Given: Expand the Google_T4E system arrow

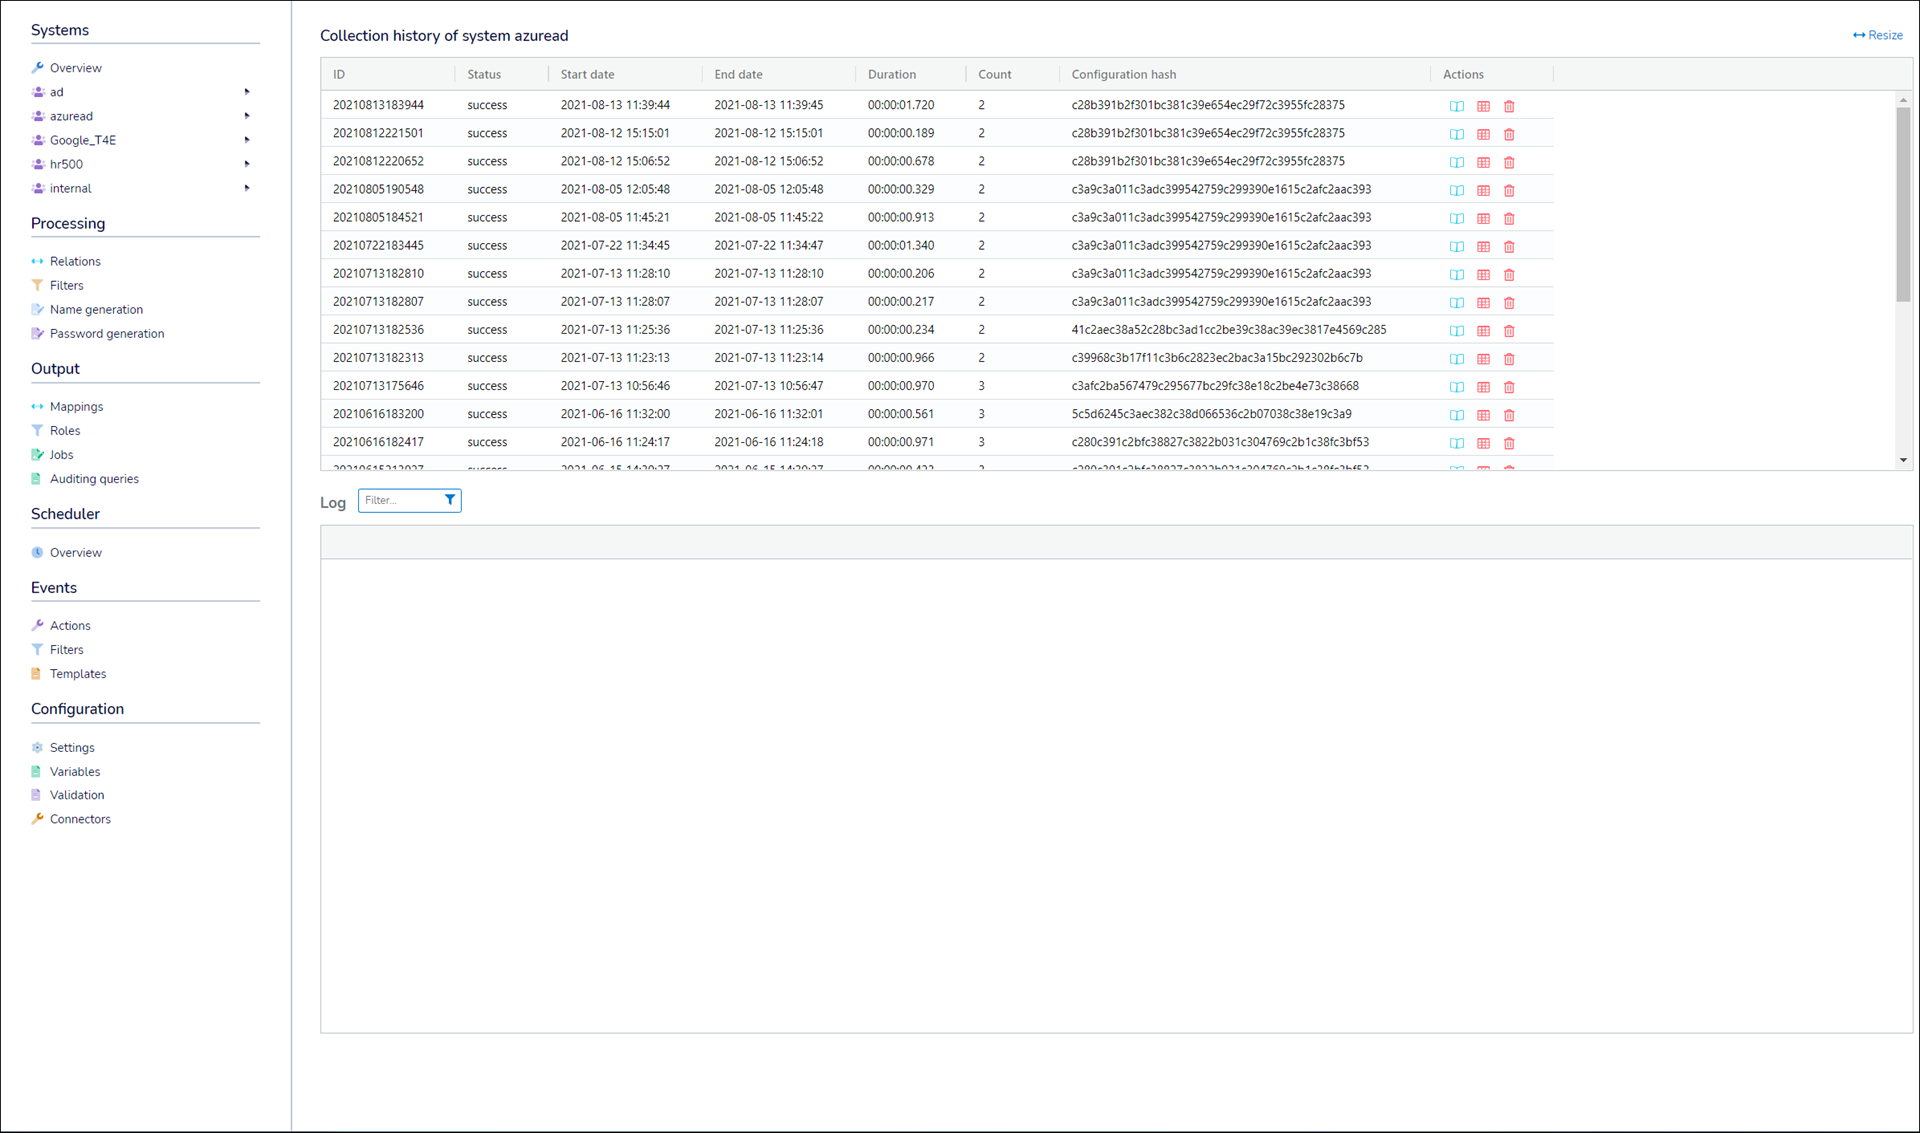Looking at the screenshot, I should (x=247, y=140).
